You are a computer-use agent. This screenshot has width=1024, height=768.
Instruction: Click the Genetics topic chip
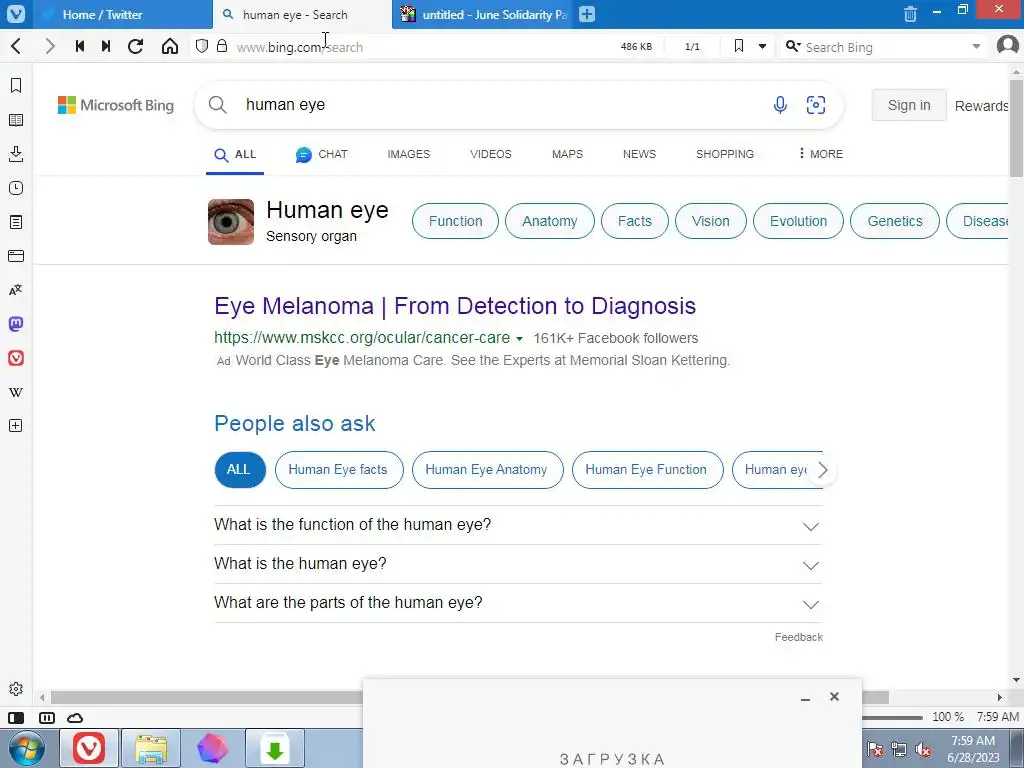pyautogui.click(x=895, y=221)
